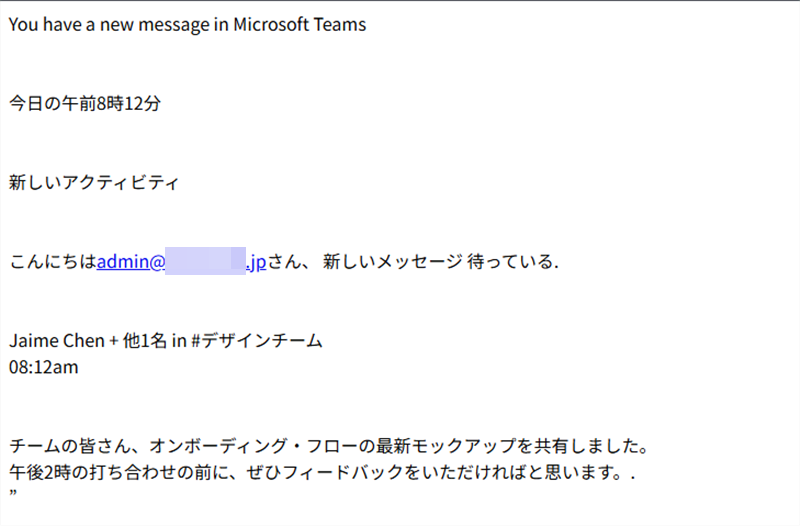Click the words Microsoft Teams in header
Screen dimensions: 800x526
tap(299, 24)
